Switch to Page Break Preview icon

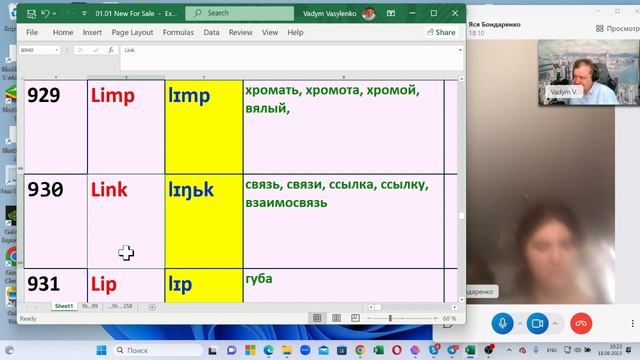(355, 318)
